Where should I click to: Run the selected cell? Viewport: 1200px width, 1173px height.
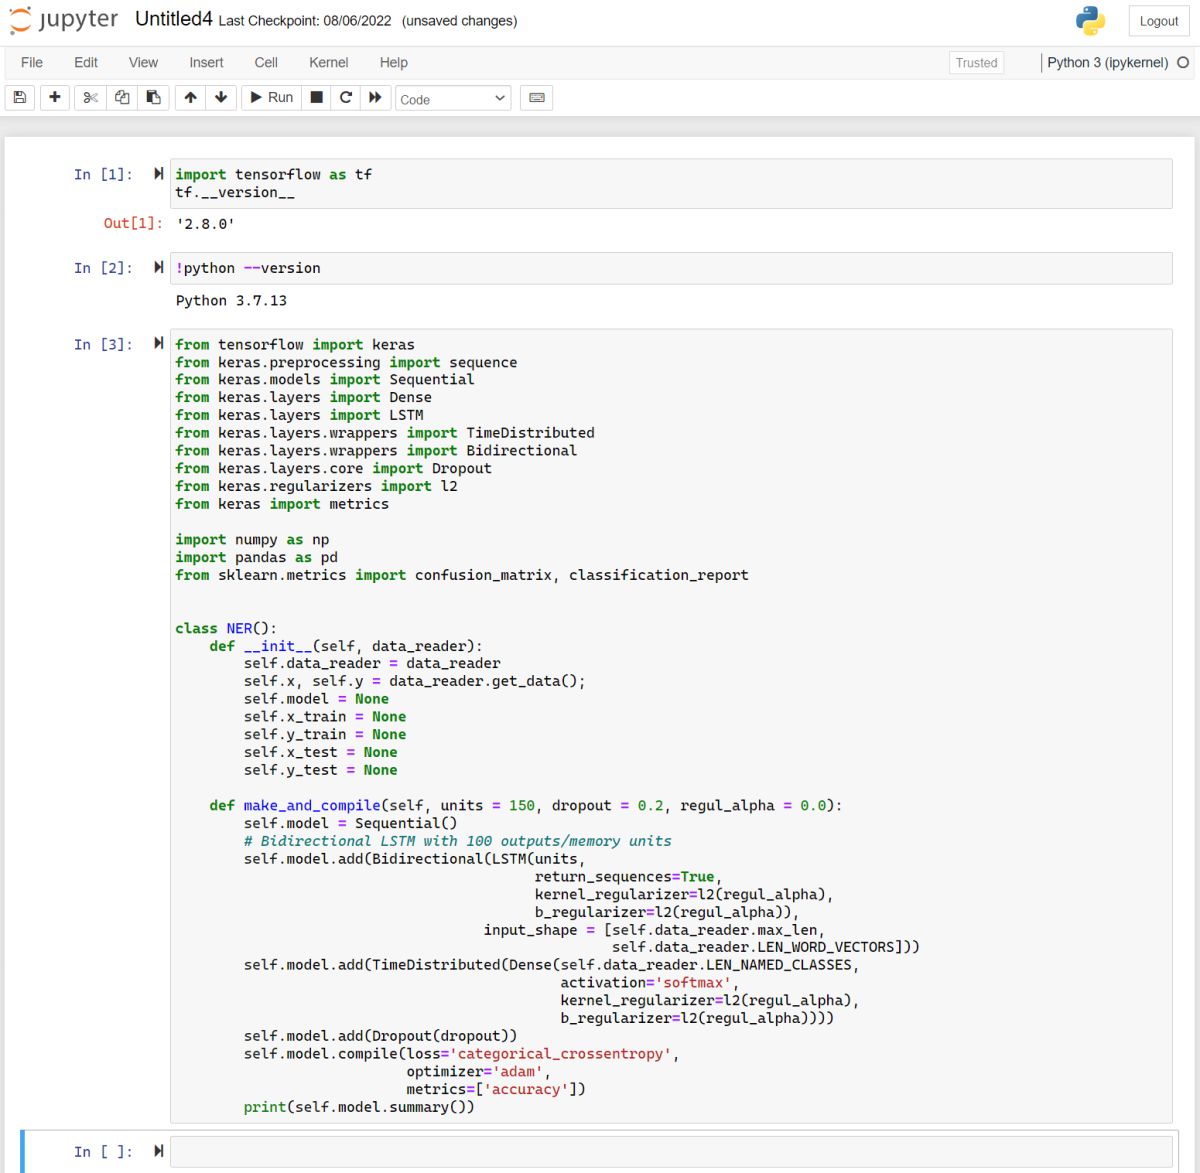click(271, 97)
